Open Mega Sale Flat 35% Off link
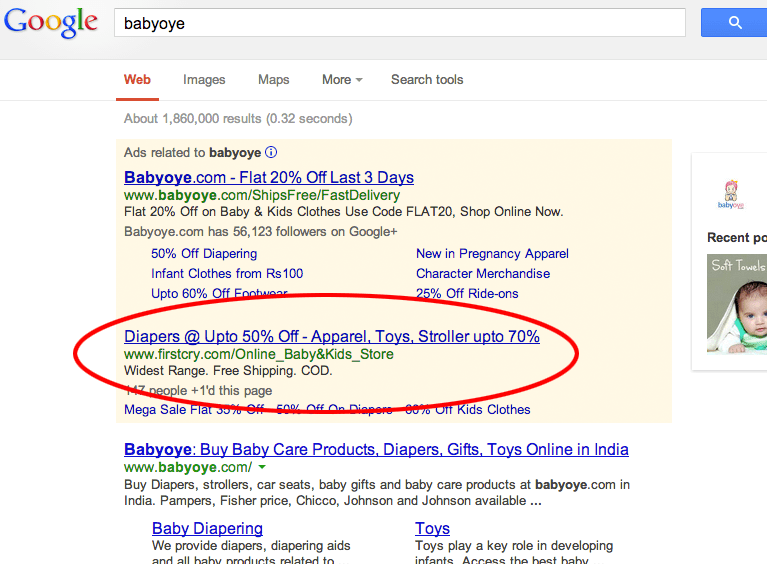Image resolution: width=767 pixels, height=564 pixels. (194, 409)
